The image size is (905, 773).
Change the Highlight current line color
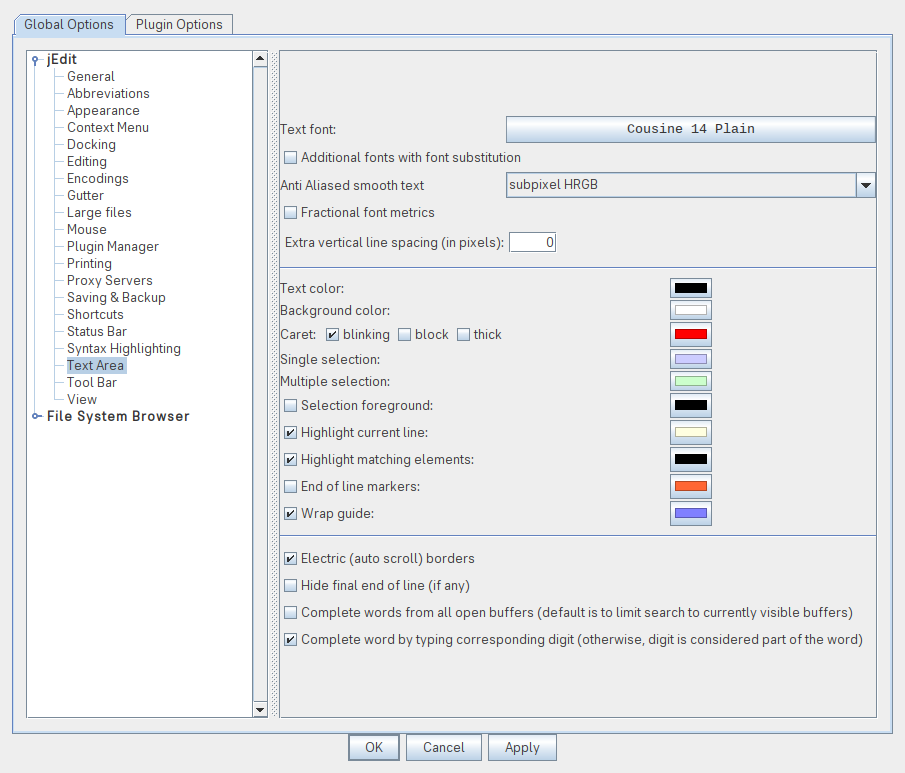690,432
